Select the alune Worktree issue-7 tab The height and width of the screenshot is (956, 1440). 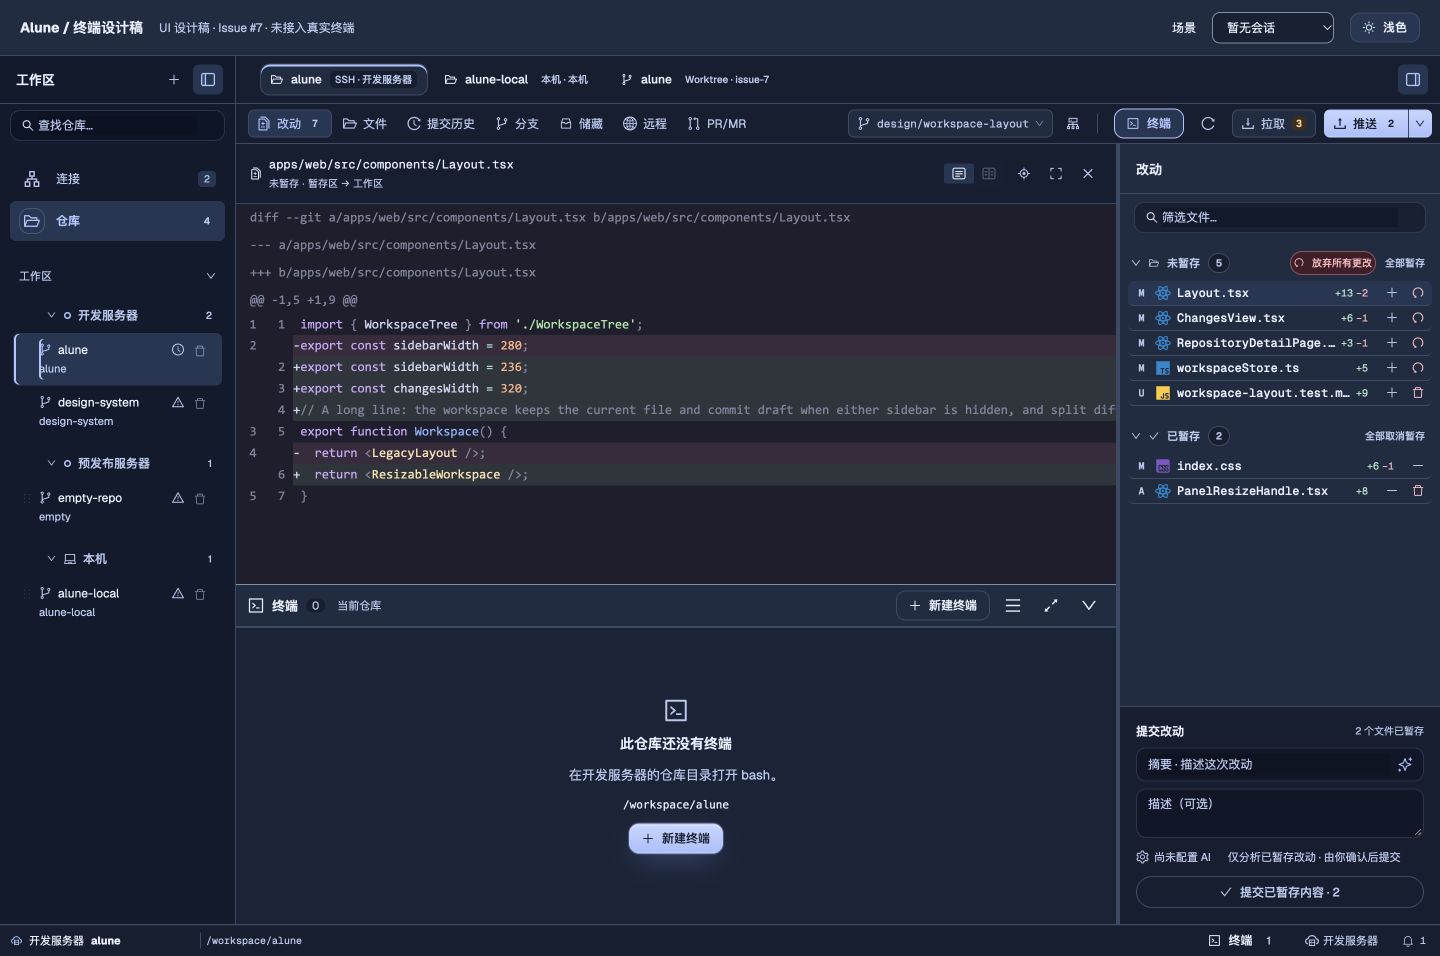tap(695, 79)
